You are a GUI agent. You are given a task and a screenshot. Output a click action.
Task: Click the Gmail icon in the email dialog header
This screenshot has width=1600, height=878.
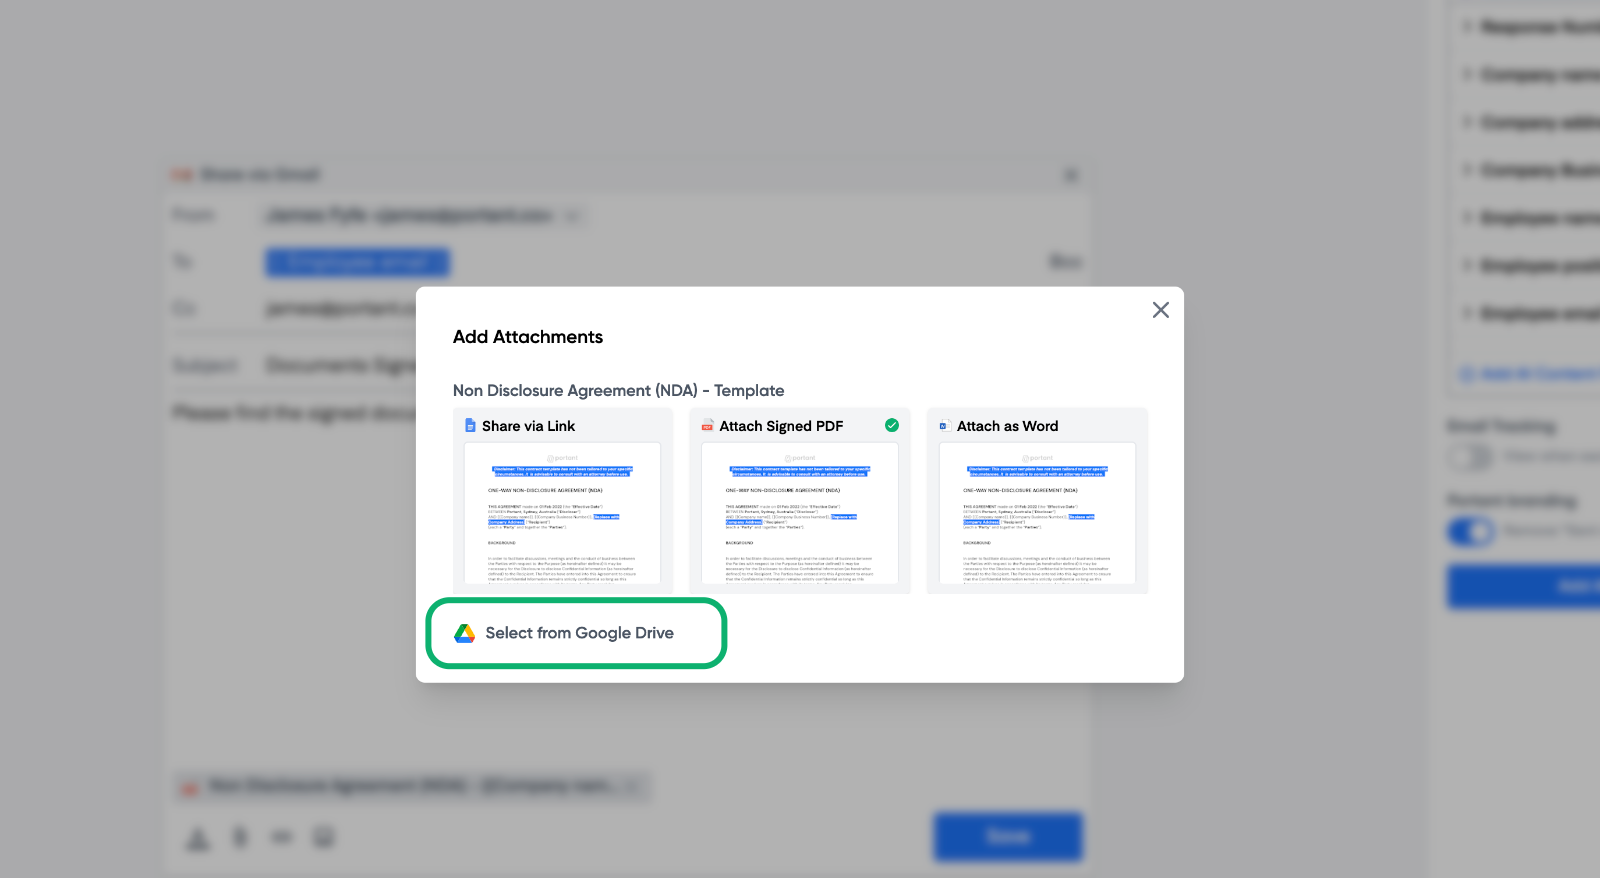point(182,175)
